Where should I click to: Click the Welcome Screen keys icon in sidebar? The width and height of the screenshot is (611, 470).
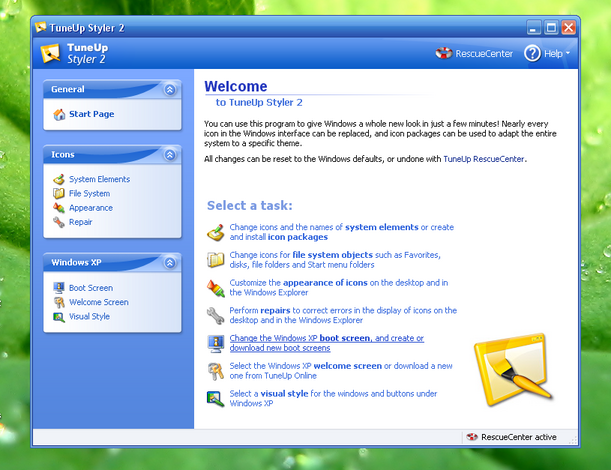pyautogui.click(x=59, y=302)
